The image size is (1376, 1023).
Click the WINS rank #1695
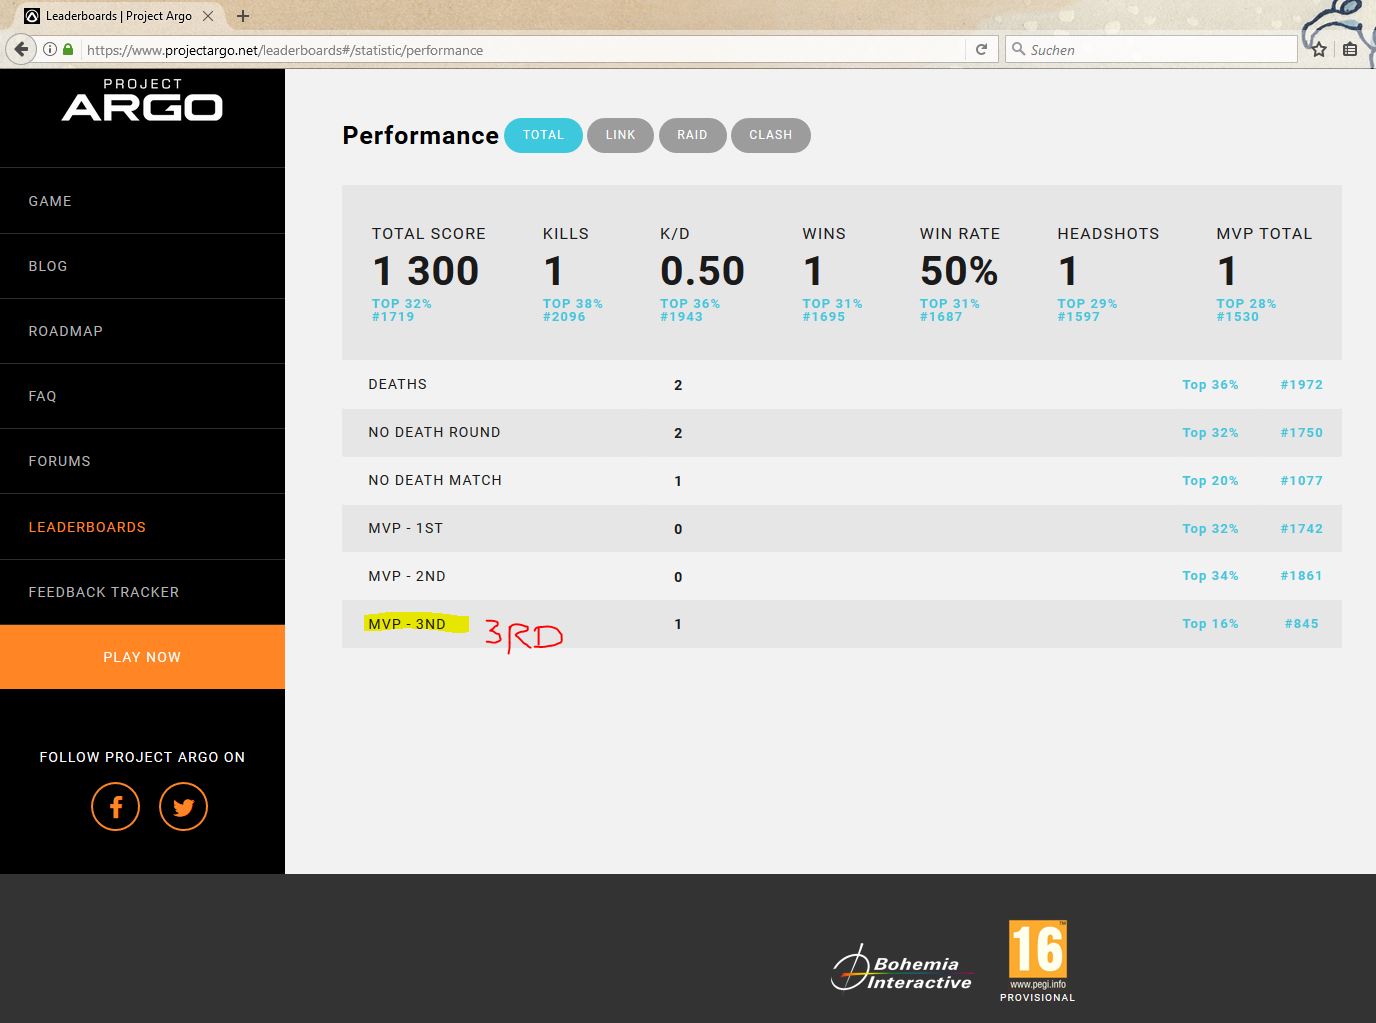[x=824, y=317]
